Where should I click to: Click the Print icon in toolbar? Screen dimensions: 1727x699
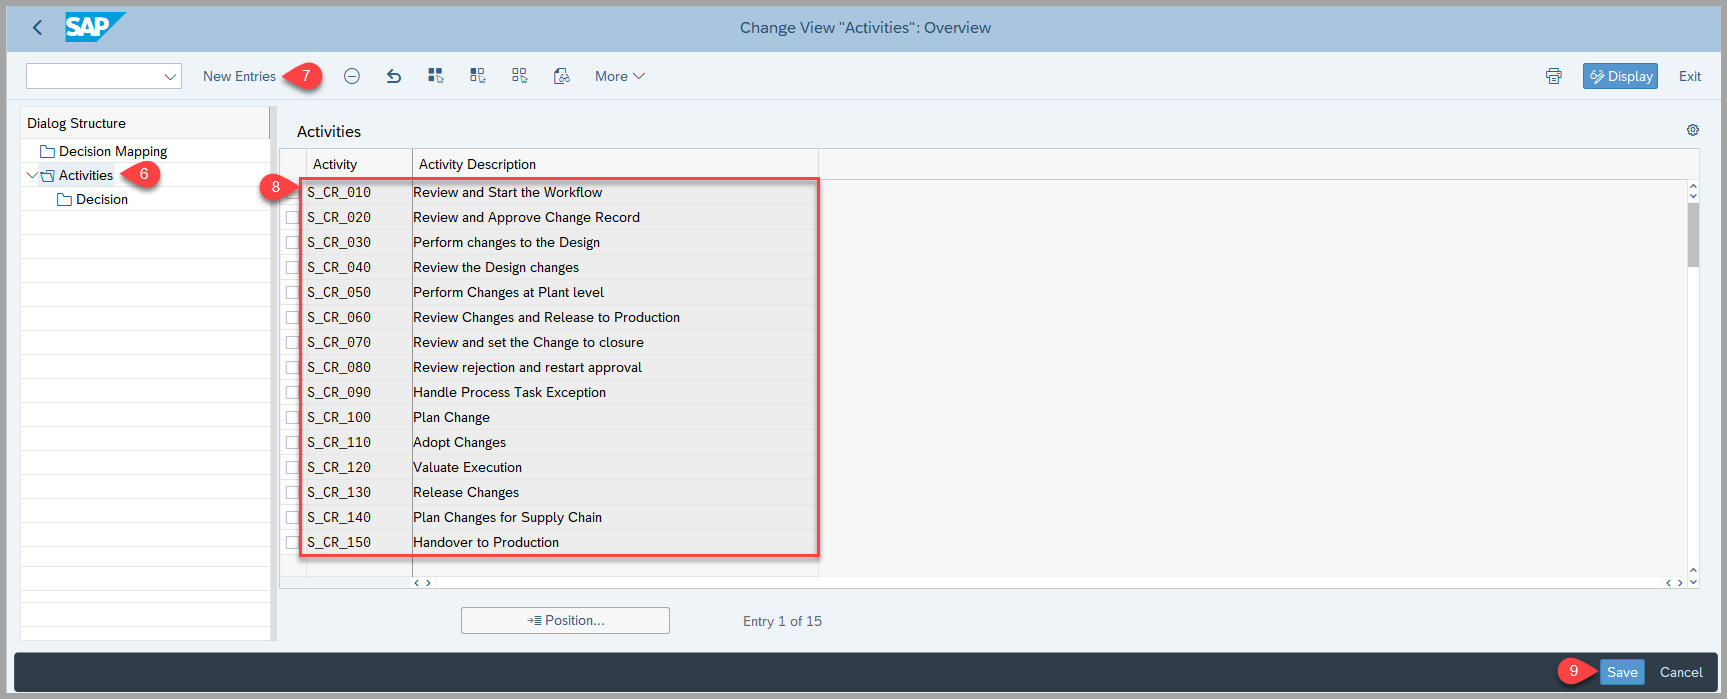coord(1553,76)
